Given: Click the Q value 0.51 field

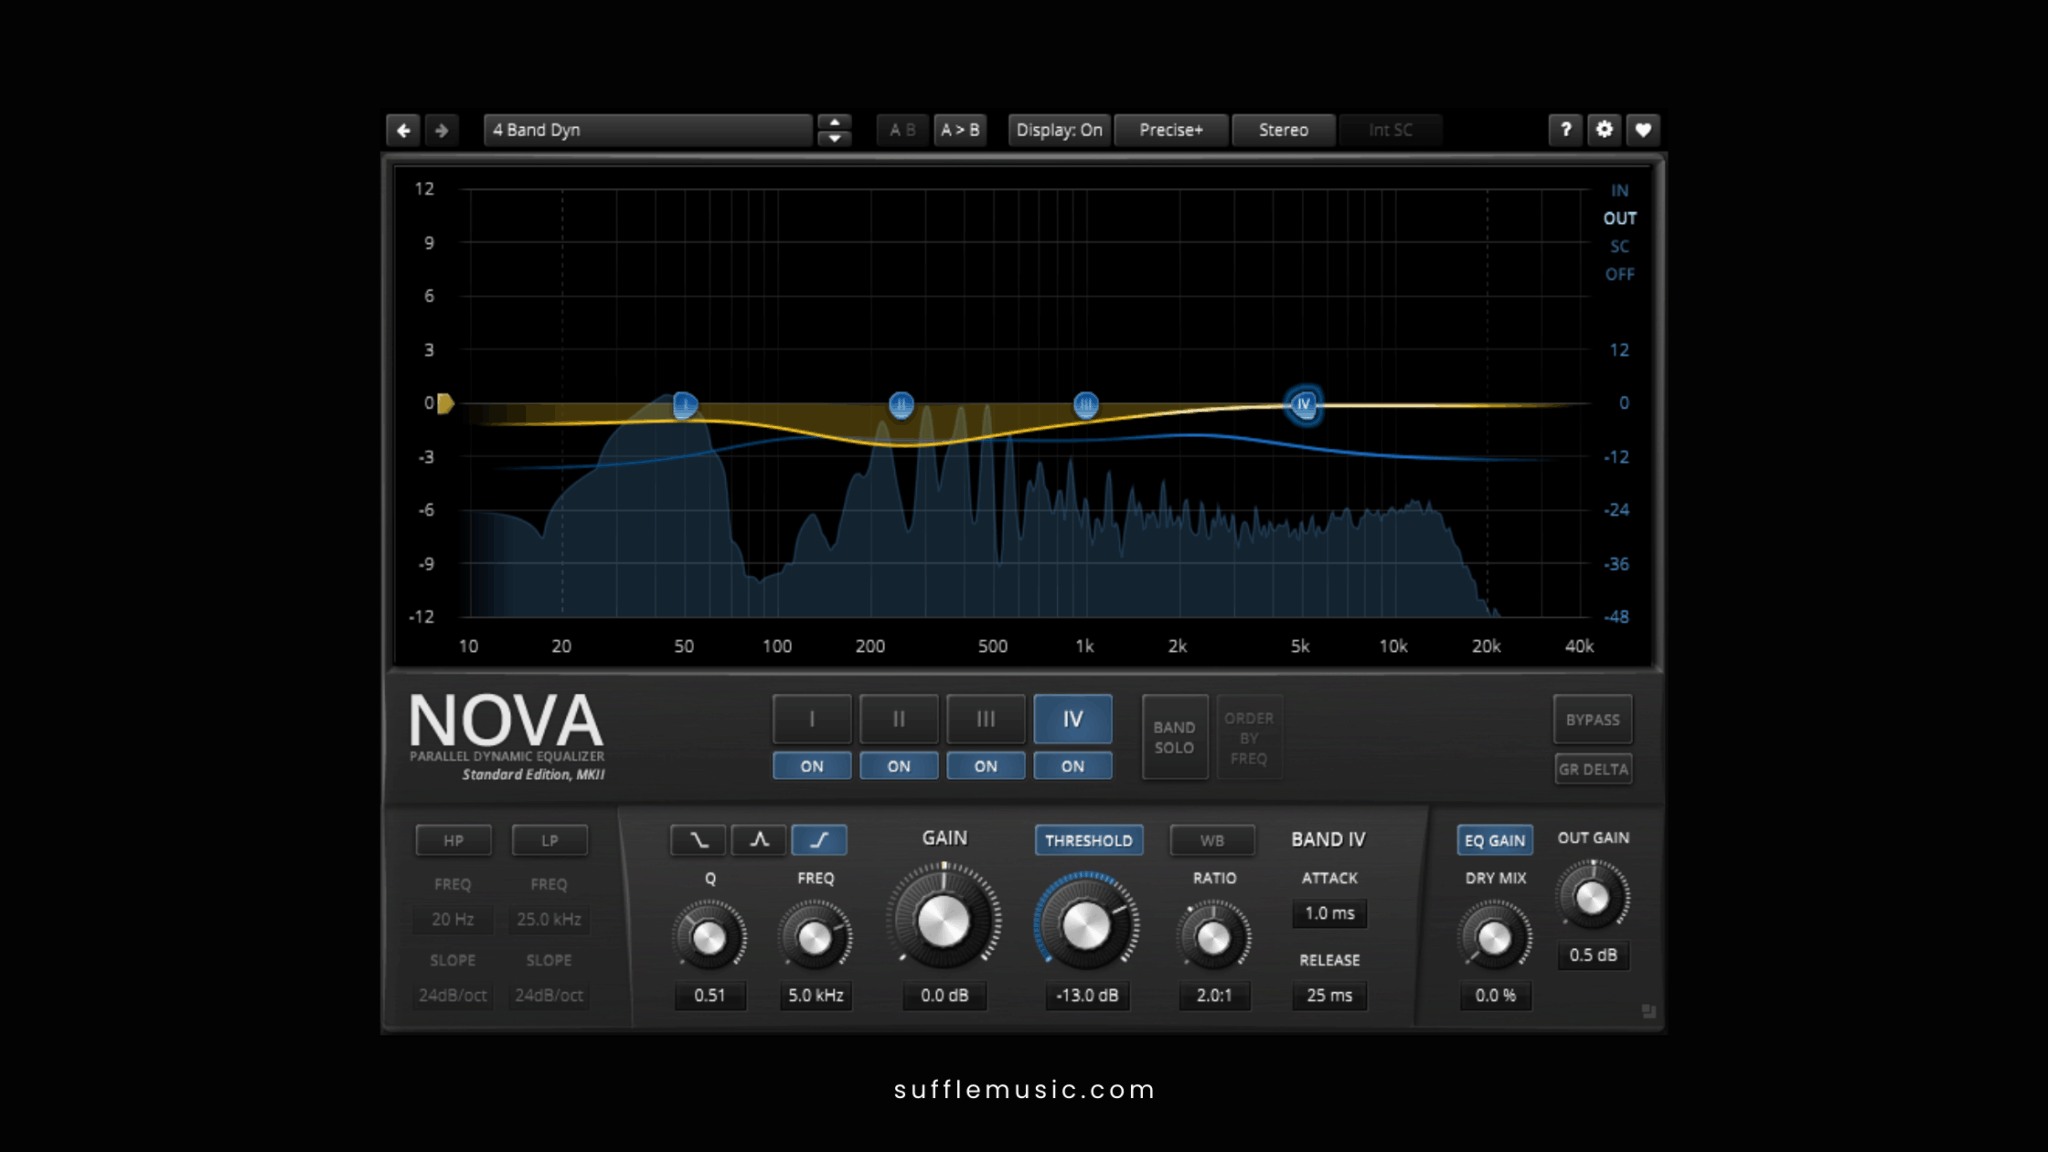Looking at the screenshot, I should pyautogui.click(x=710, y=995).
